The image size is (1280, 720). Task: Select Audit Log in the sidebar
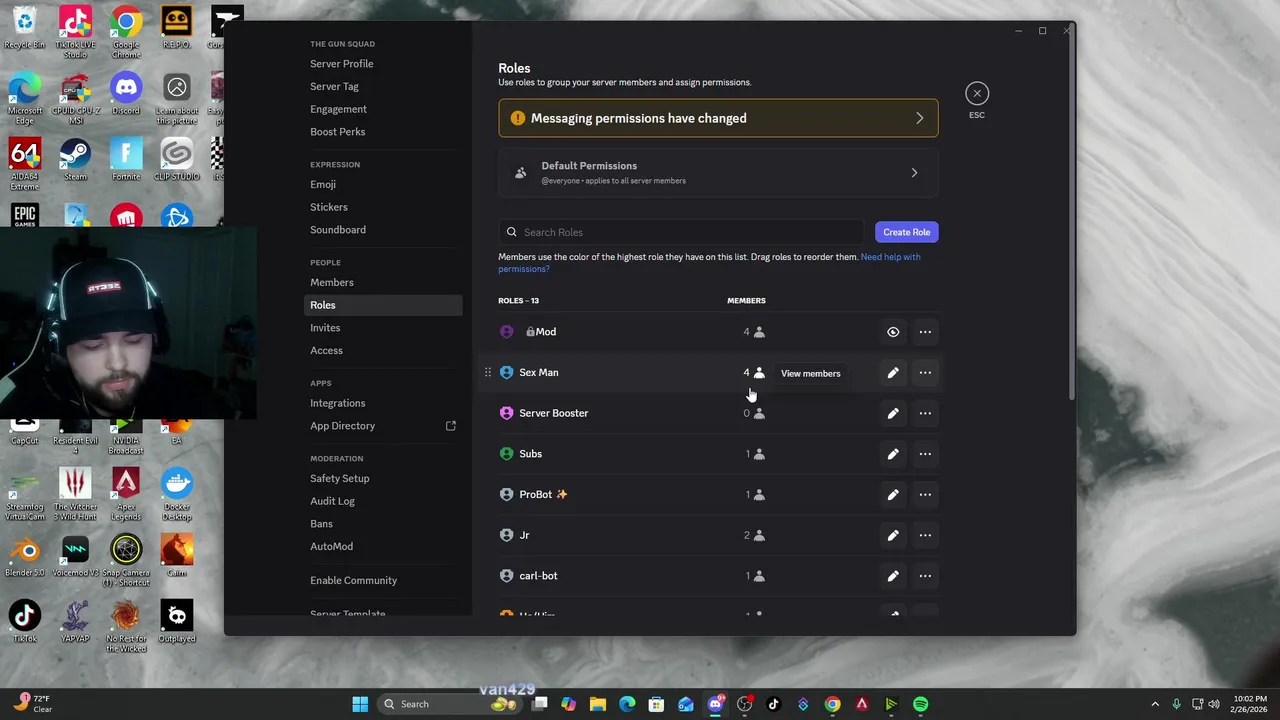click(x=332, y=501)
